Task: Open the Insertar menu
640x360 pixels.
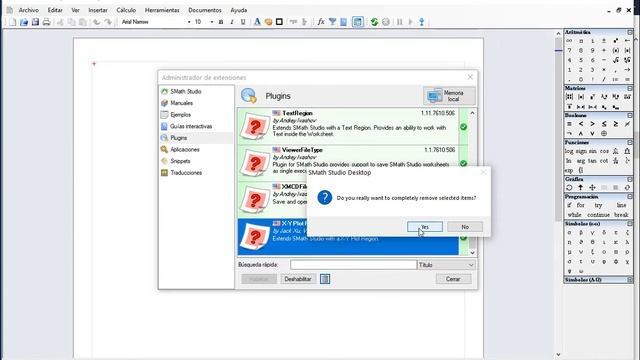Action: tap(98, 10)
